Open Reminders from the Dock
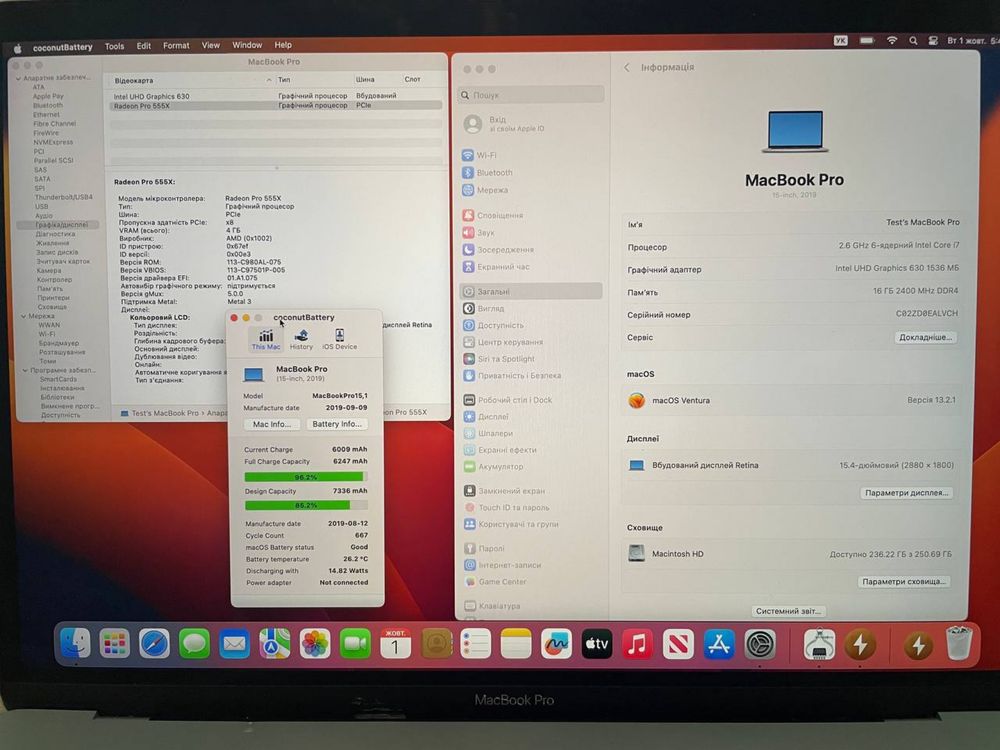 click(476, 644)
